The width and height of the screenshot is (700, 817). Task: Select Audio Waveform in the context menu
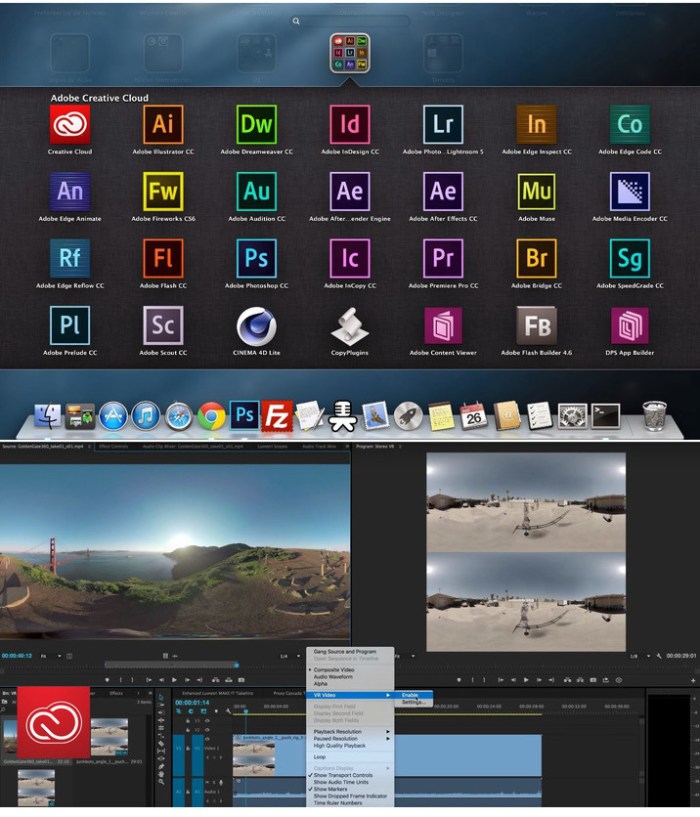(x=332, y=676)
